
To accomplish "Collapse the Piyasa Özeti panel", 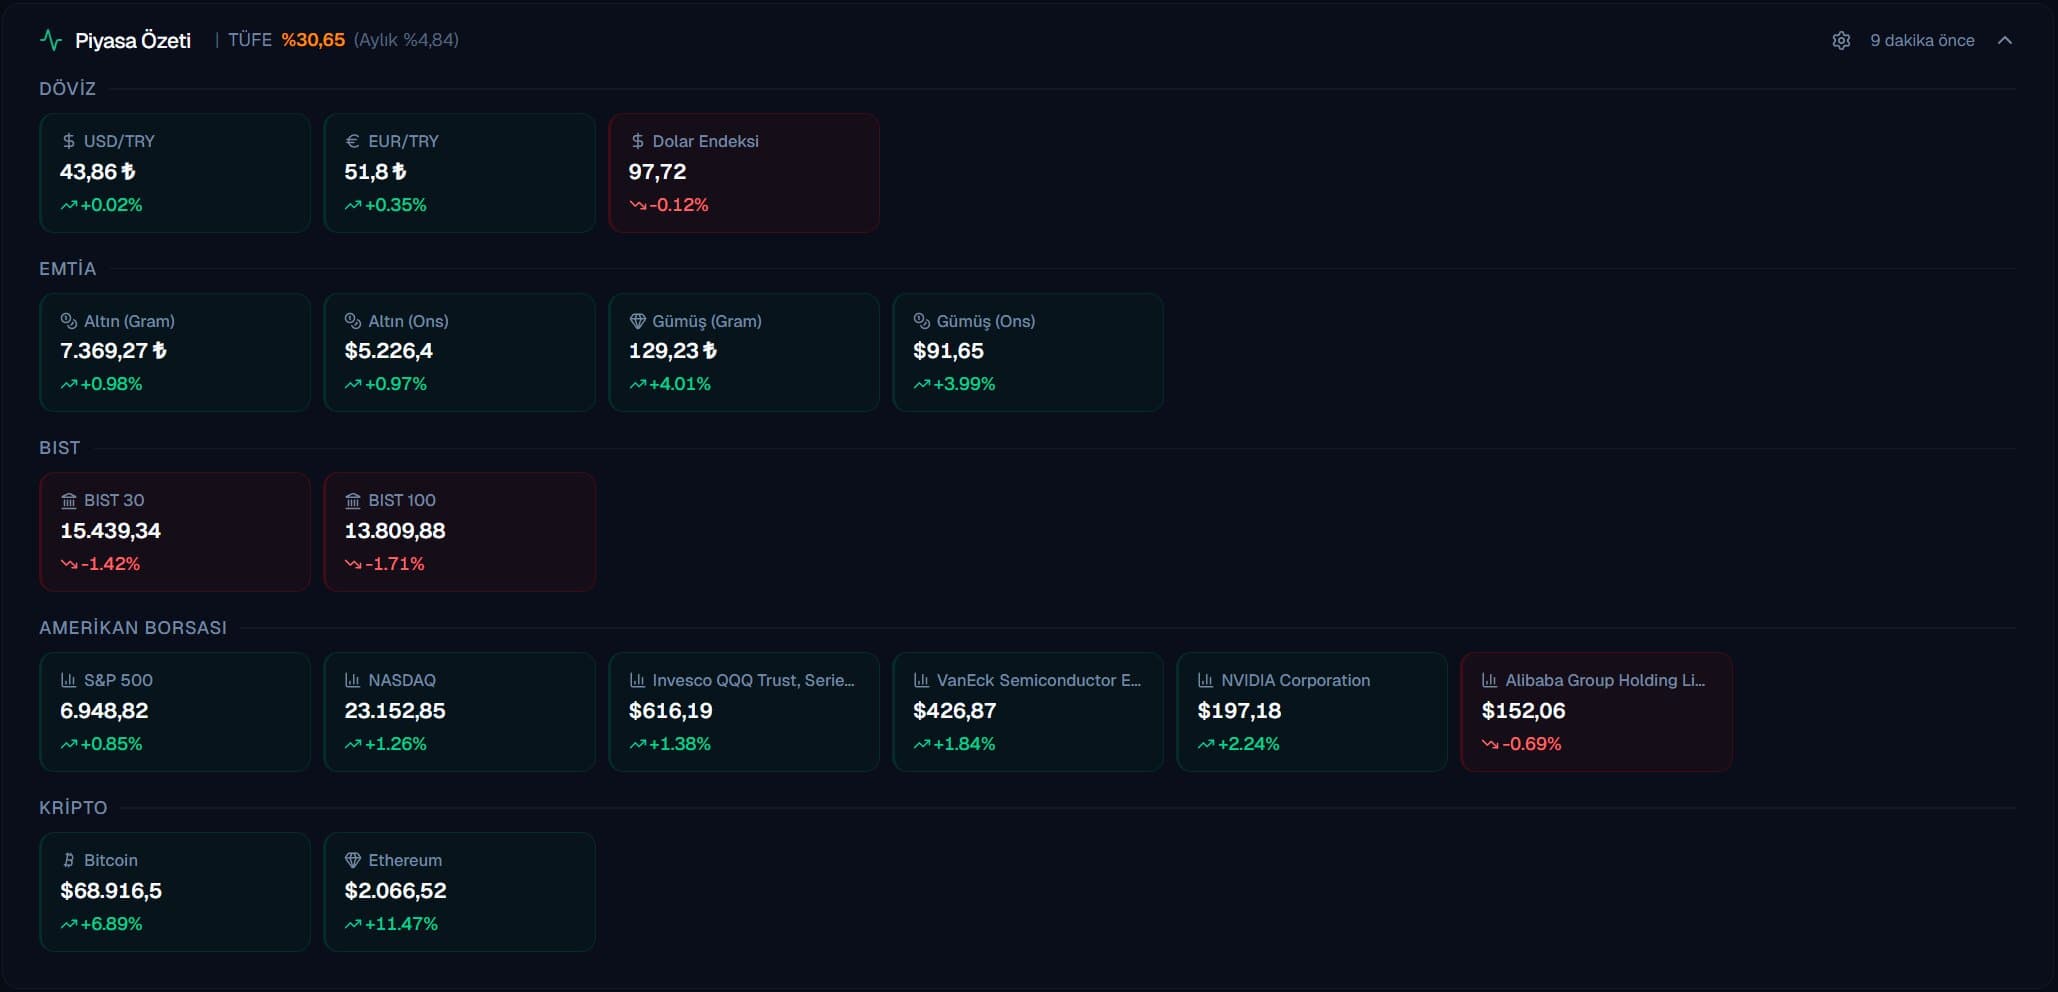I will click(x=2004, y=41).
